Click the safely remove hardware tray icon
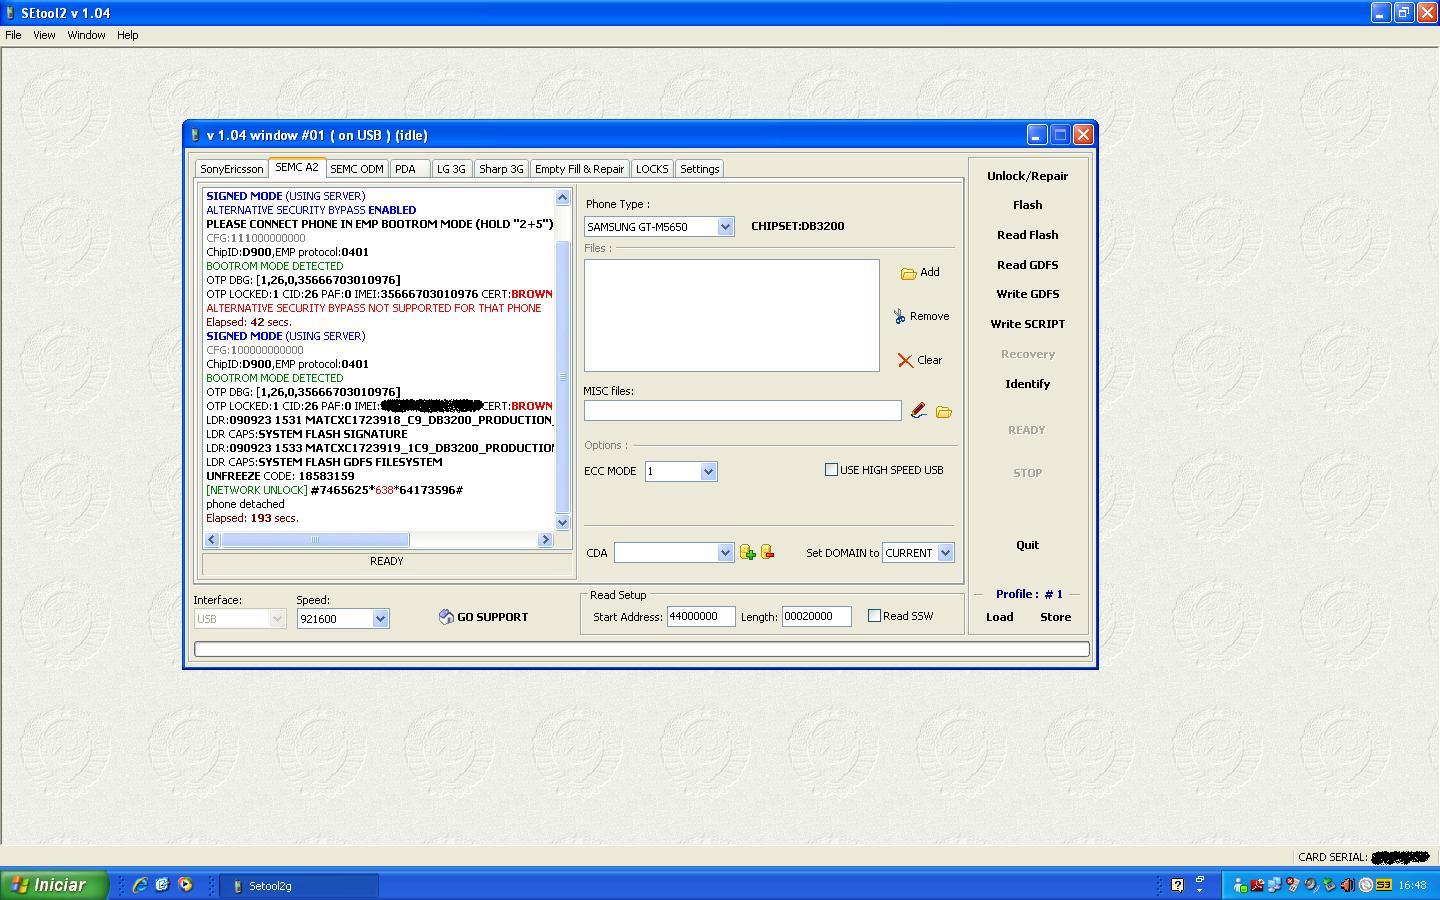Screen dimensions: 1440x900 pyautogui.click(x=1329, y=885)
